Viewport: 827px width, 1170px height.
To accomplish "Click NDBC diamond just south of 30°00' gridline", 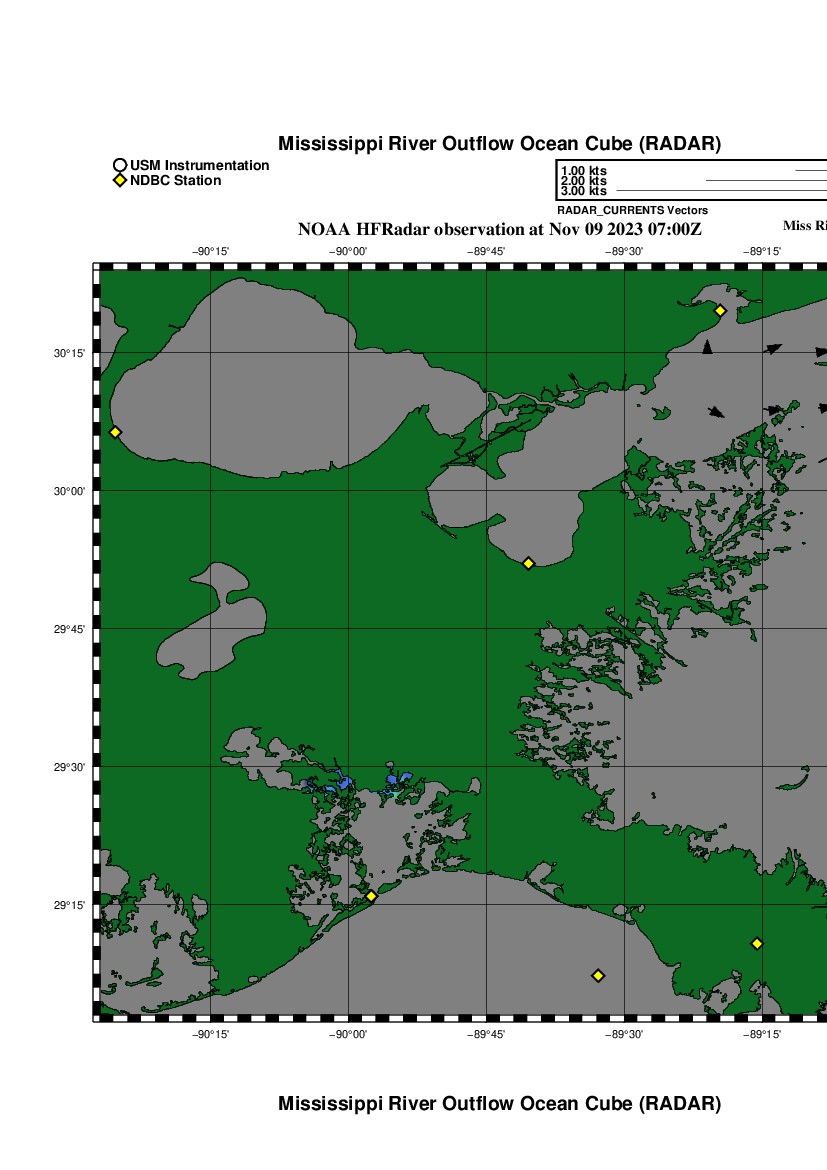I will point(529,563).
